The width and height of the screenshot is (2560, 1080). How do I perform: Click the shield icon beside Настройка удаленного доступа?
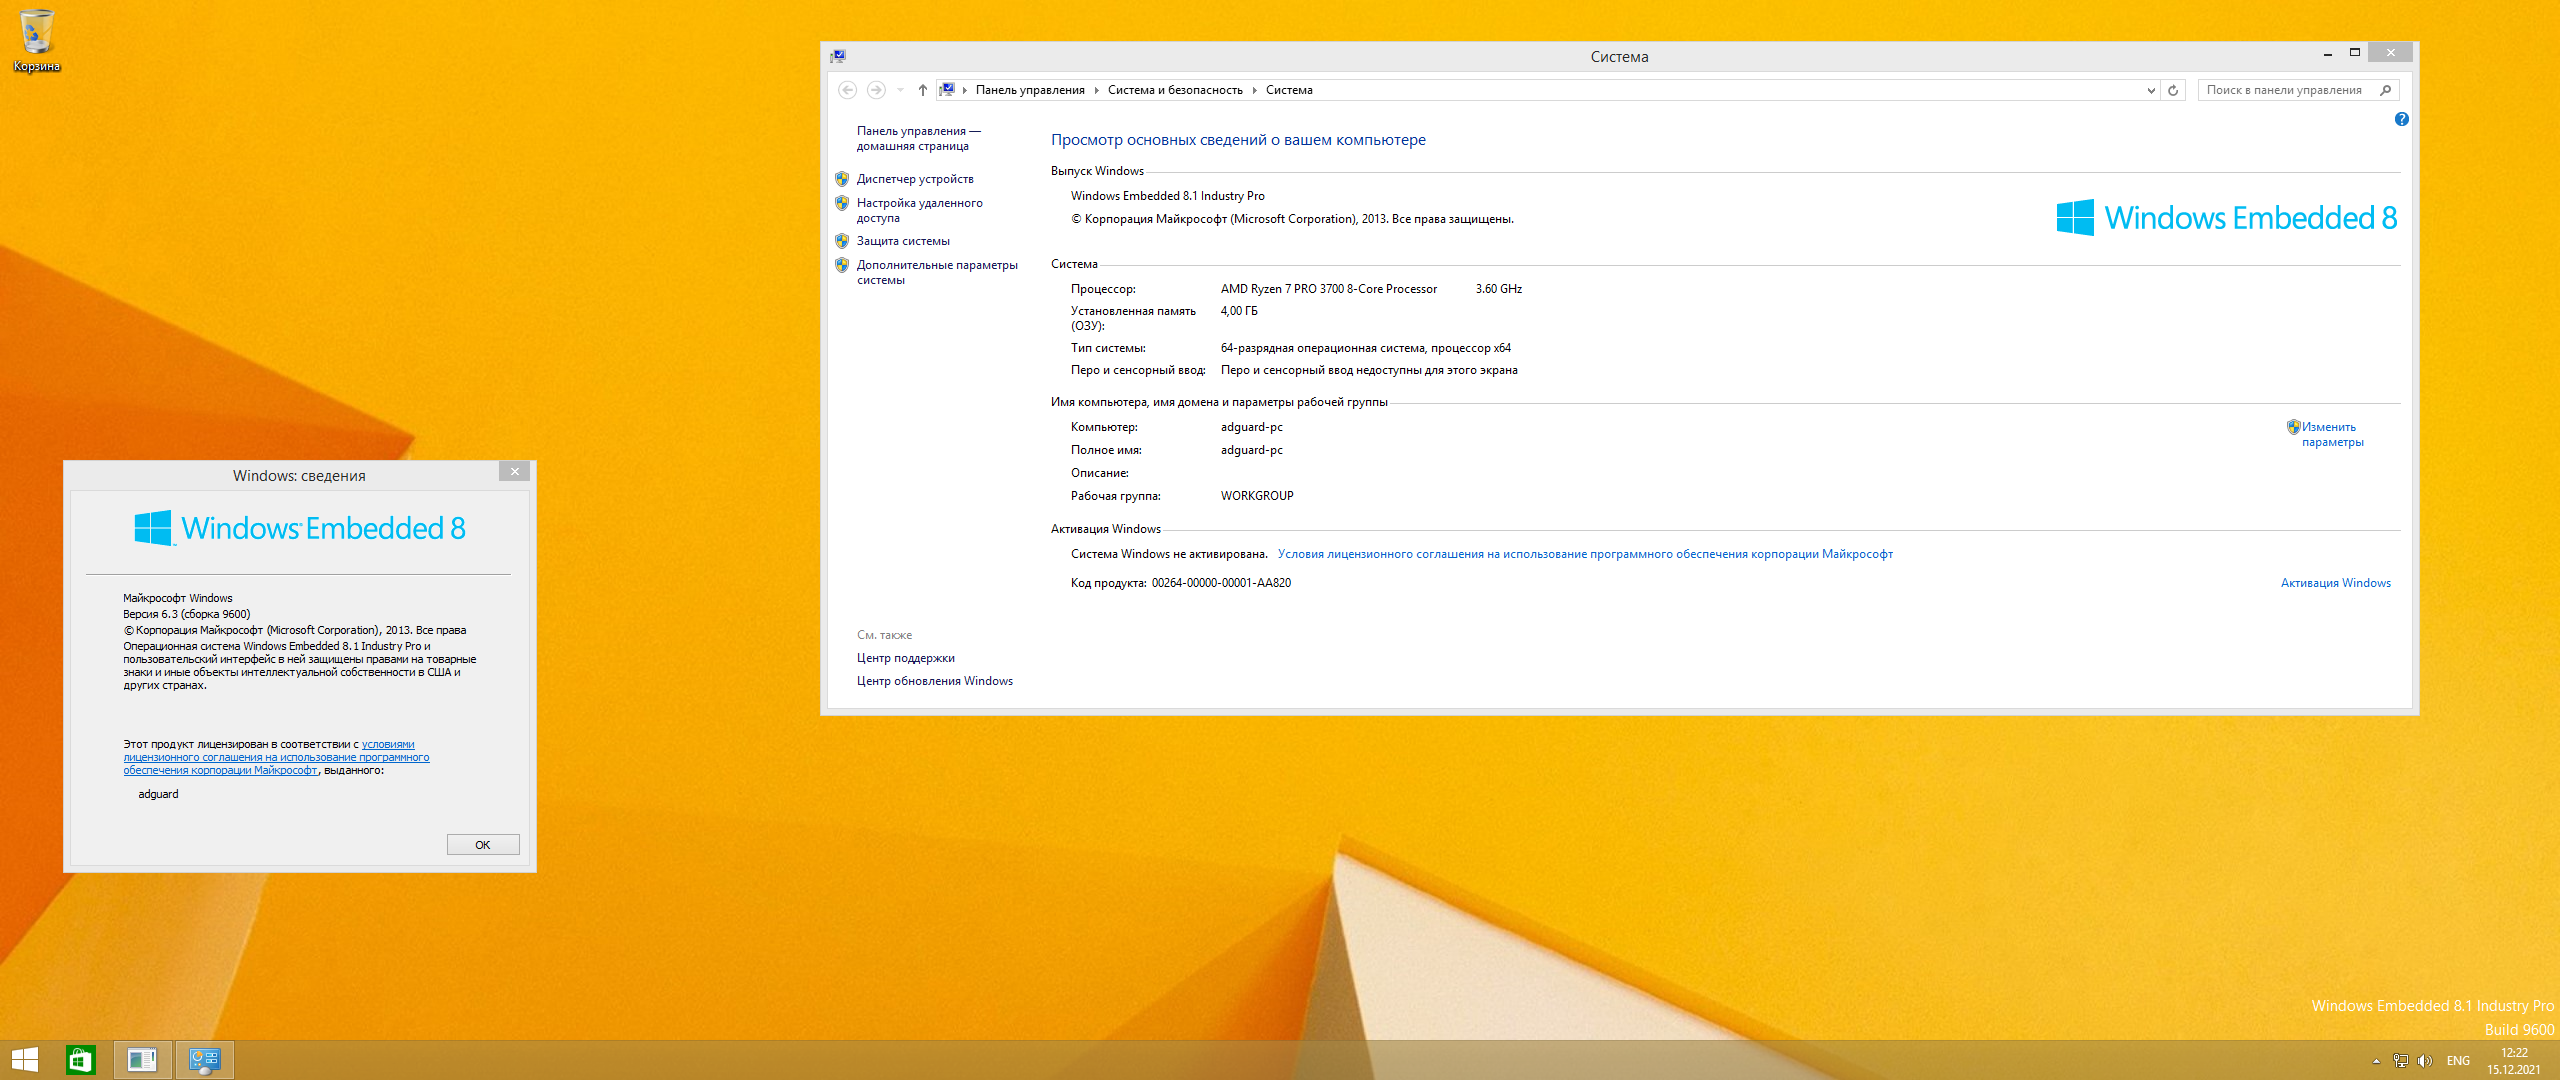[x=842, y=203]
